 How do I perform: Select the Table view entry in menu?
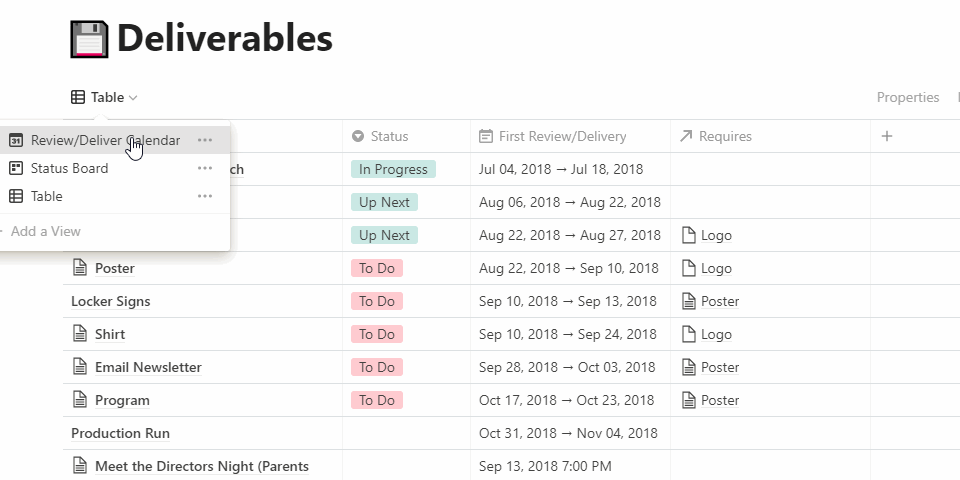pyautogui.click(x=47, y=197)
